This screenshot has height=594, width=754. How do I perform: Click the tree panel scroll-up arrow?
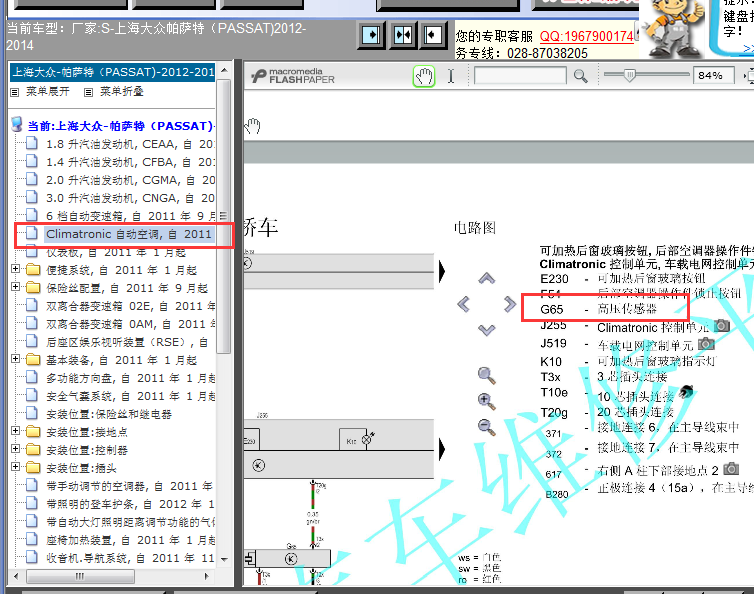[224, 70]
